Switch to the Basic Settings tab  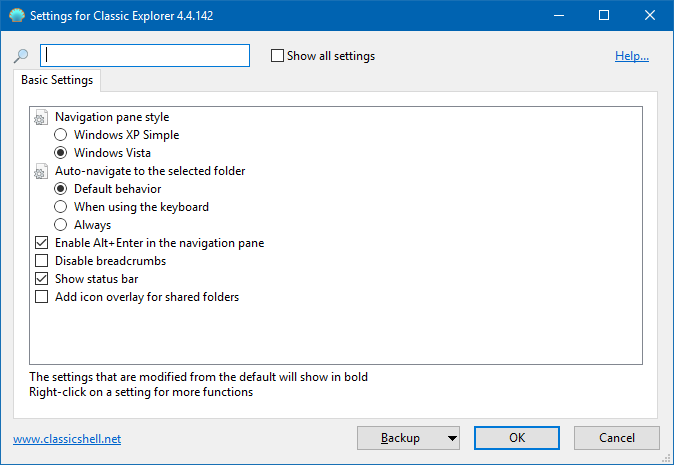57,80
